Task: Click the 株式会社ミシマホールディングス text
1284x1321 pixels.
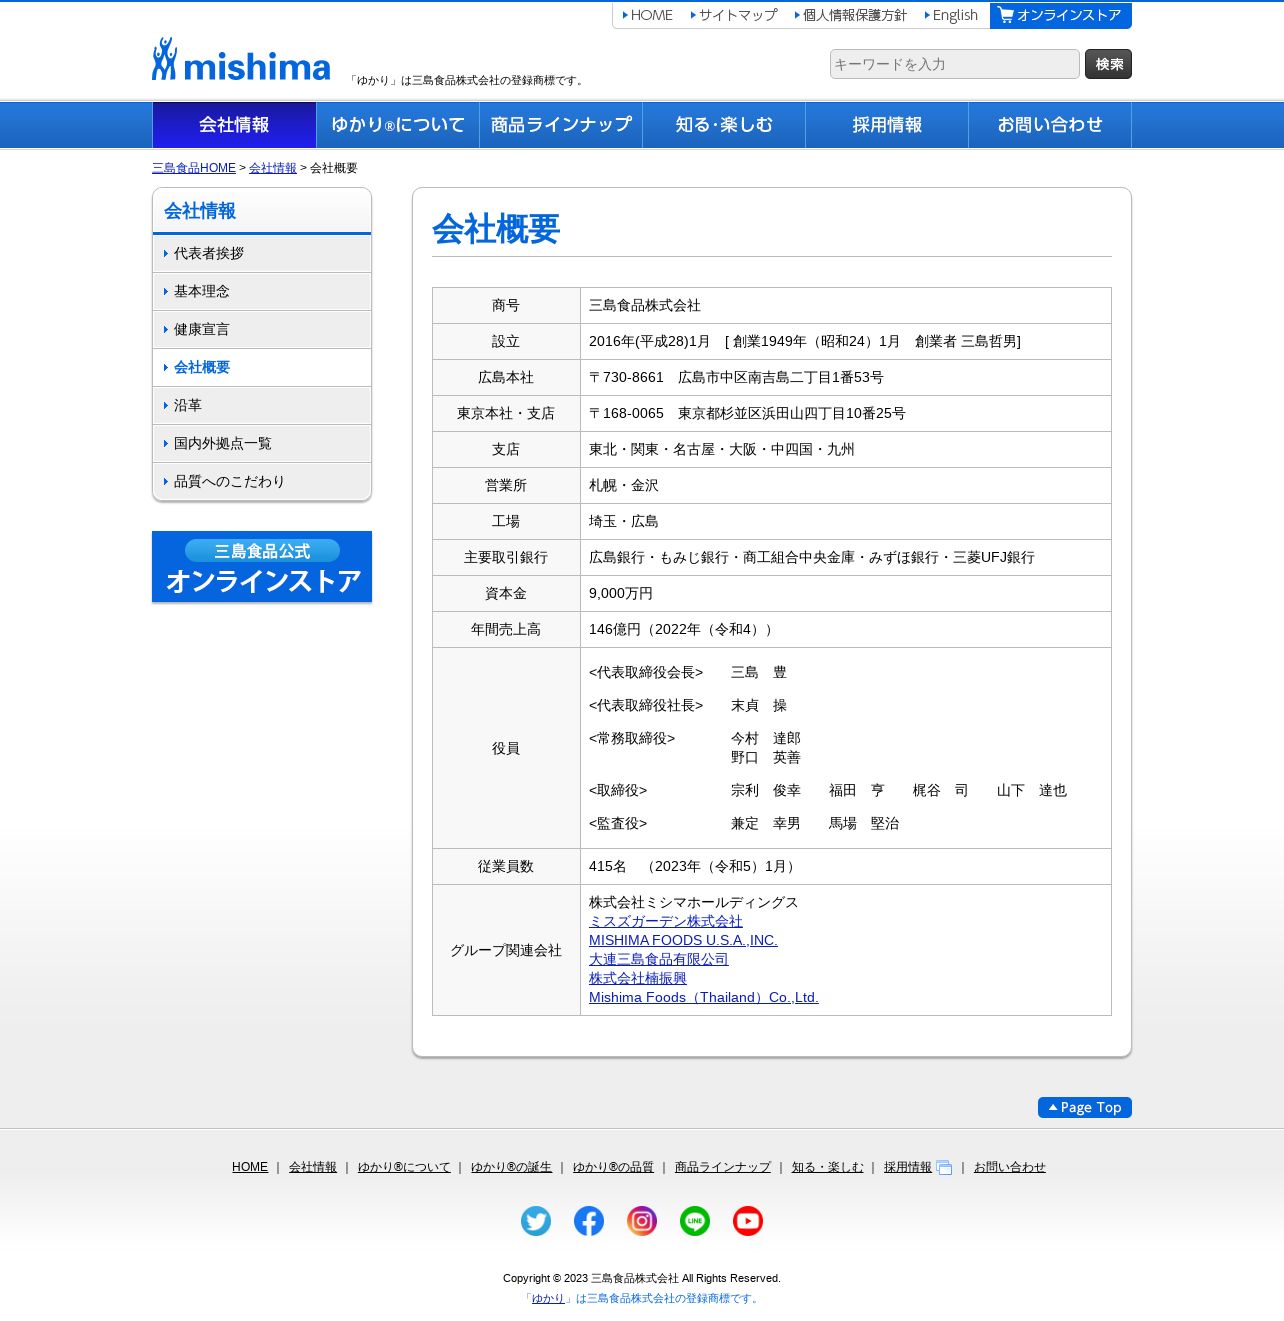Action: [694, 902]
